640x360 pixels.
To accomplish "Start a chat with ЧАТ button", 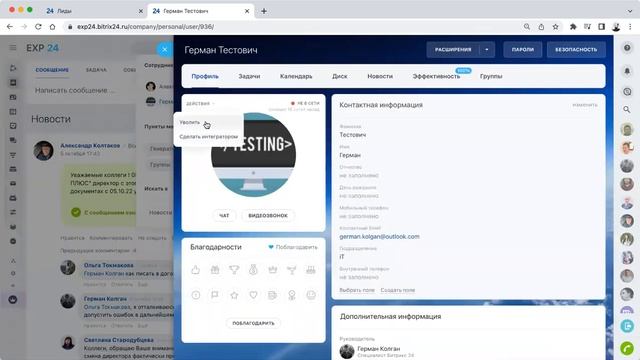I will pos(224,216).
